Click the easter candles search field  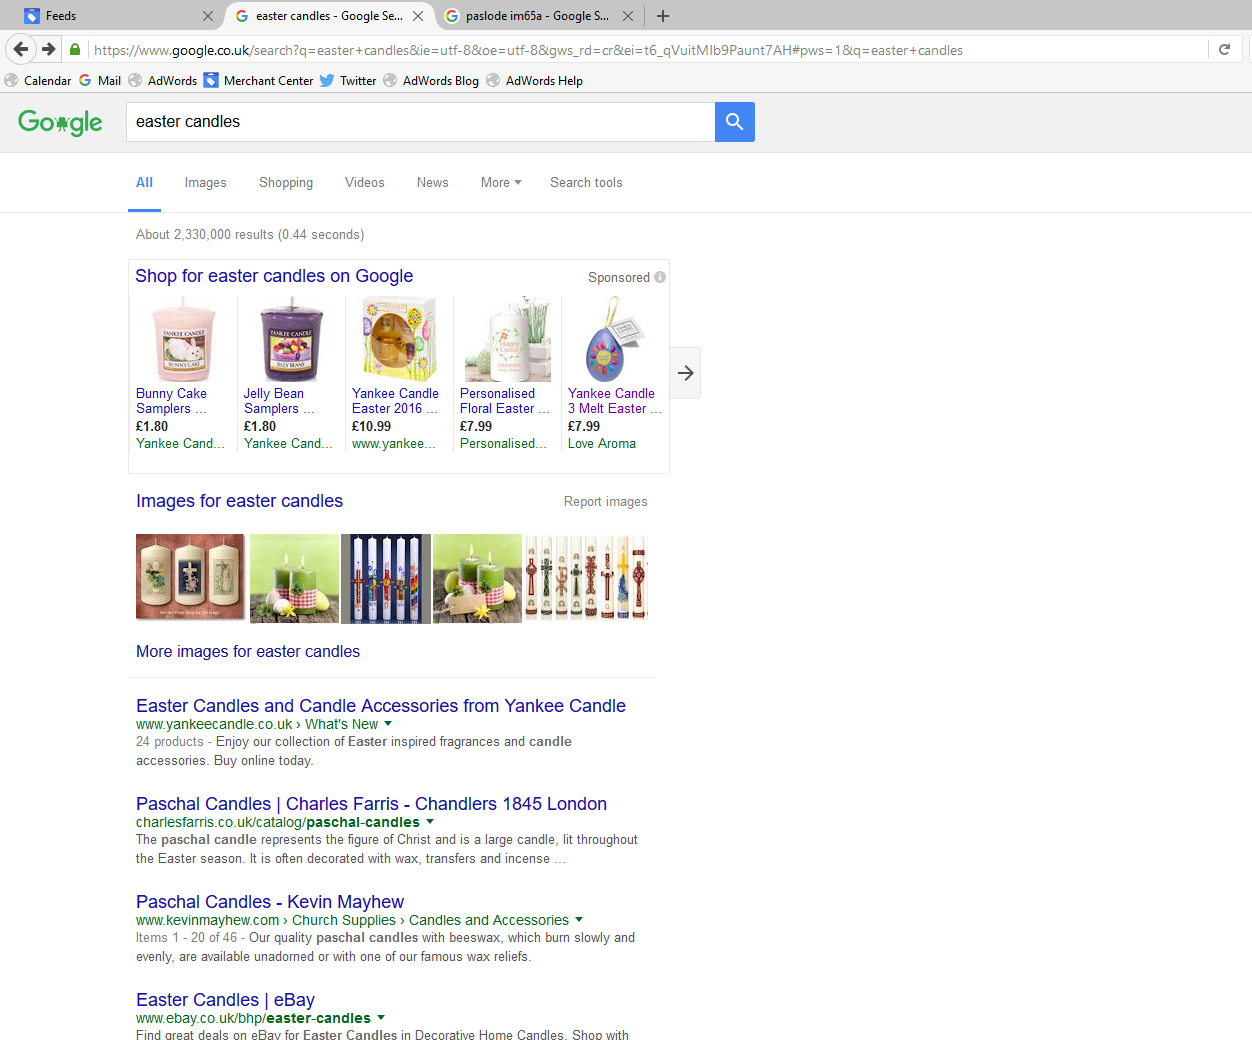pyautogui.click(x=420, y=122)
